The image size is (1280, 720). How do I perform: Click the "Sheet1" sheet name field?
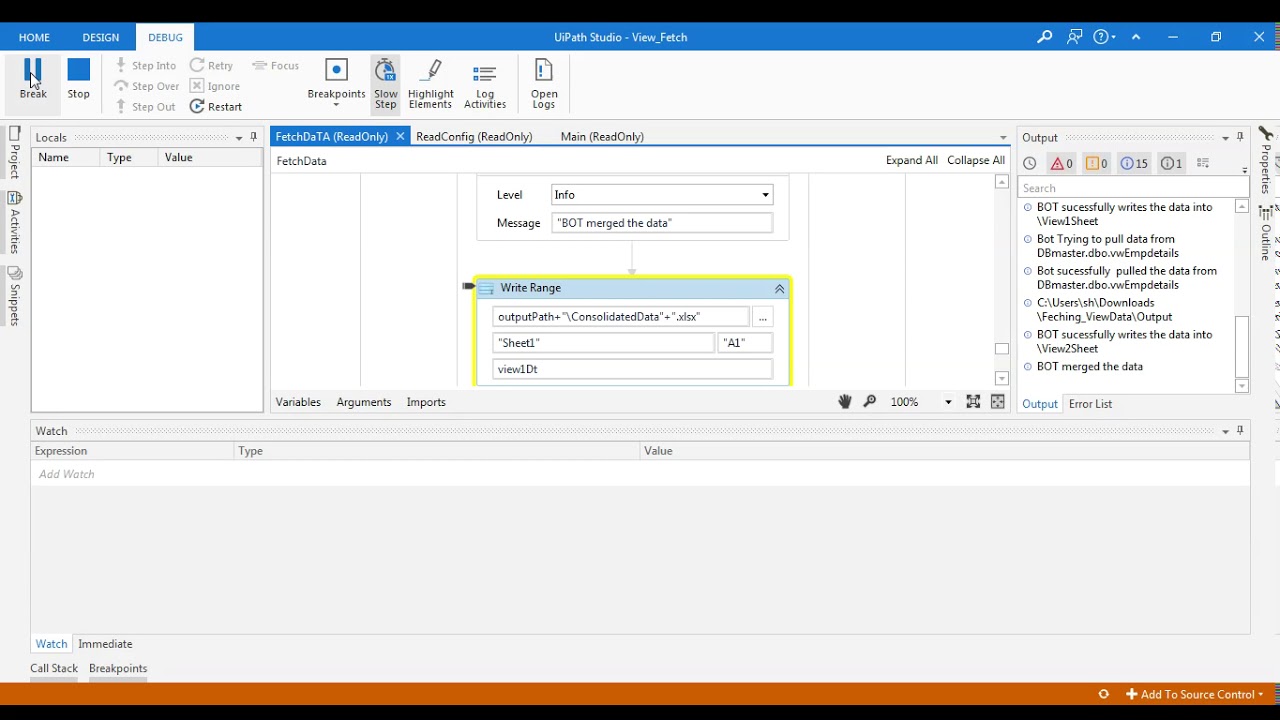click(x=604, y=343)
